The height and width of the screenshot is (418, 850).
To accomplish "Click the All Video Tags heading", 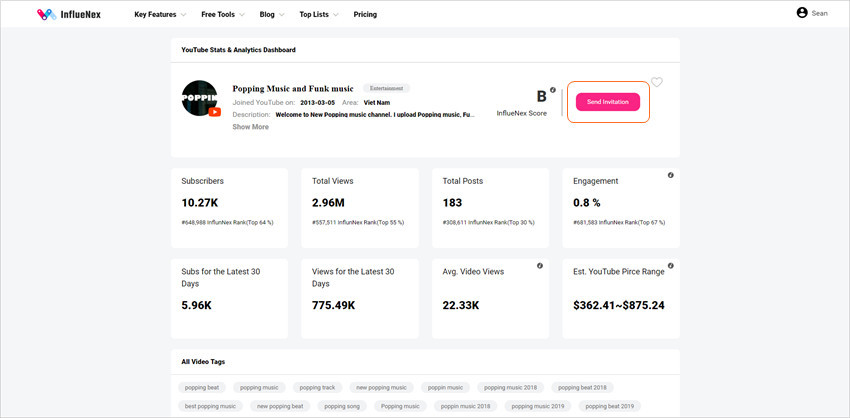I will (203, 362).
